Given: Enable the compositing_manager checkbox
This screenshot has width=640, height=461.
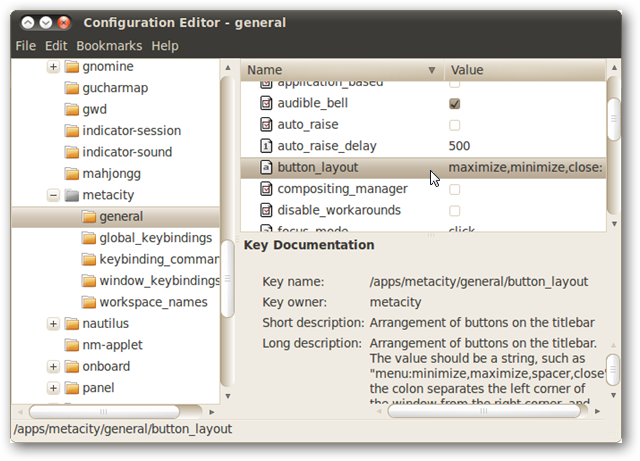Looking at the screenshot, I should (454, 189).
